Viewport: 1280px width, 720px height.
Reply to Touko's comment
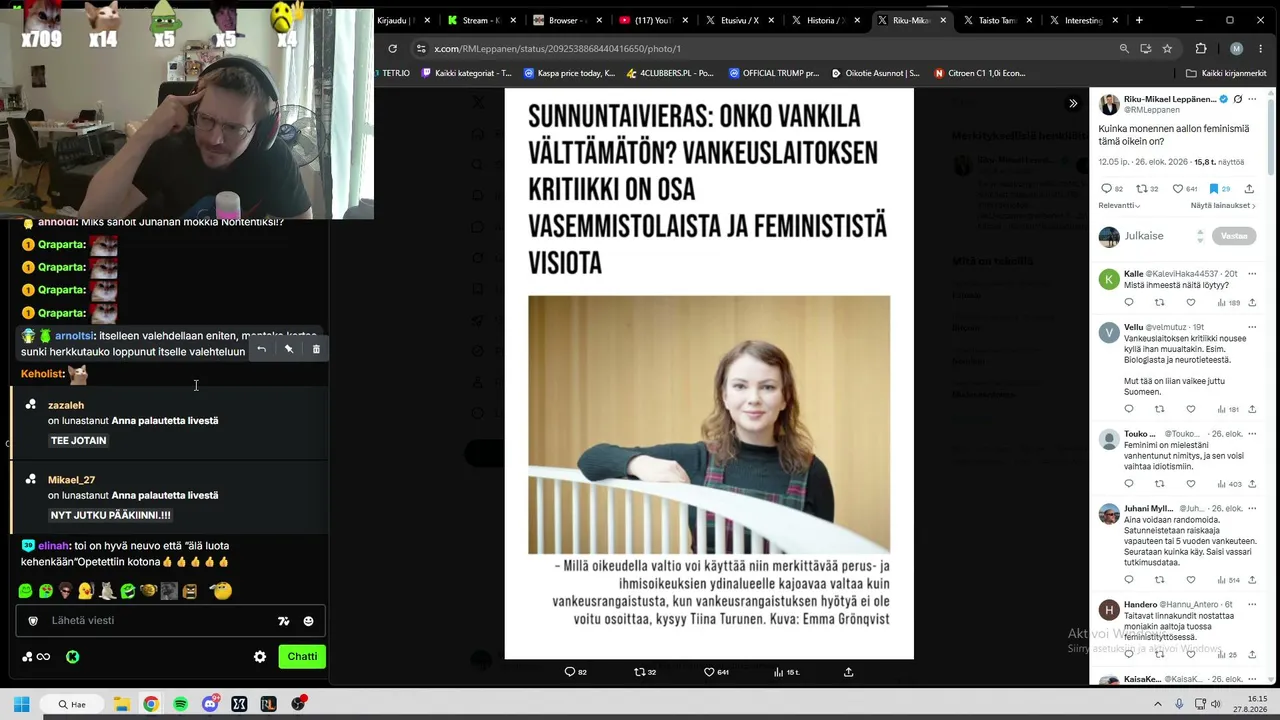pyautogui.click(x=1129, y=484)
